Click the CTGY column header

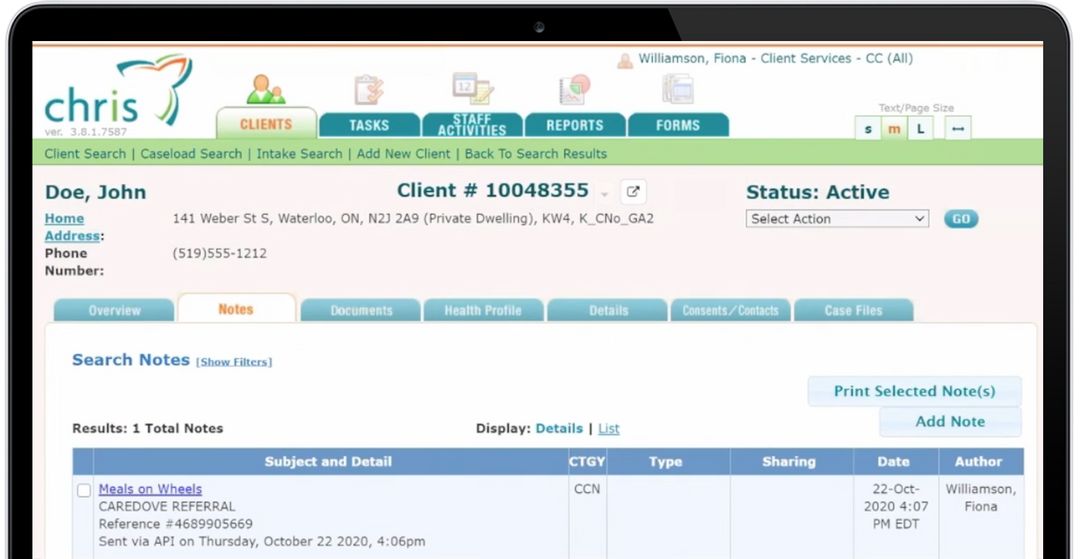(588, 462)
